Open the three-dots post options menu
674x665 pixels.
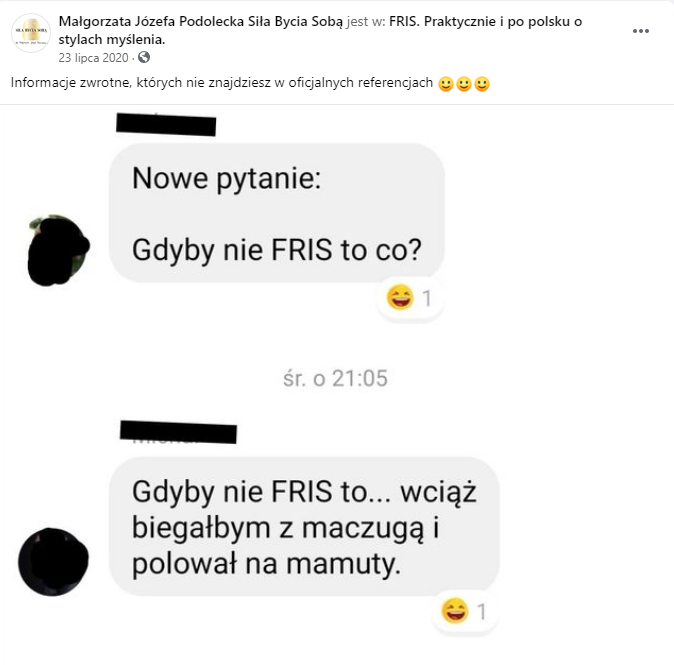click(640, 31)
